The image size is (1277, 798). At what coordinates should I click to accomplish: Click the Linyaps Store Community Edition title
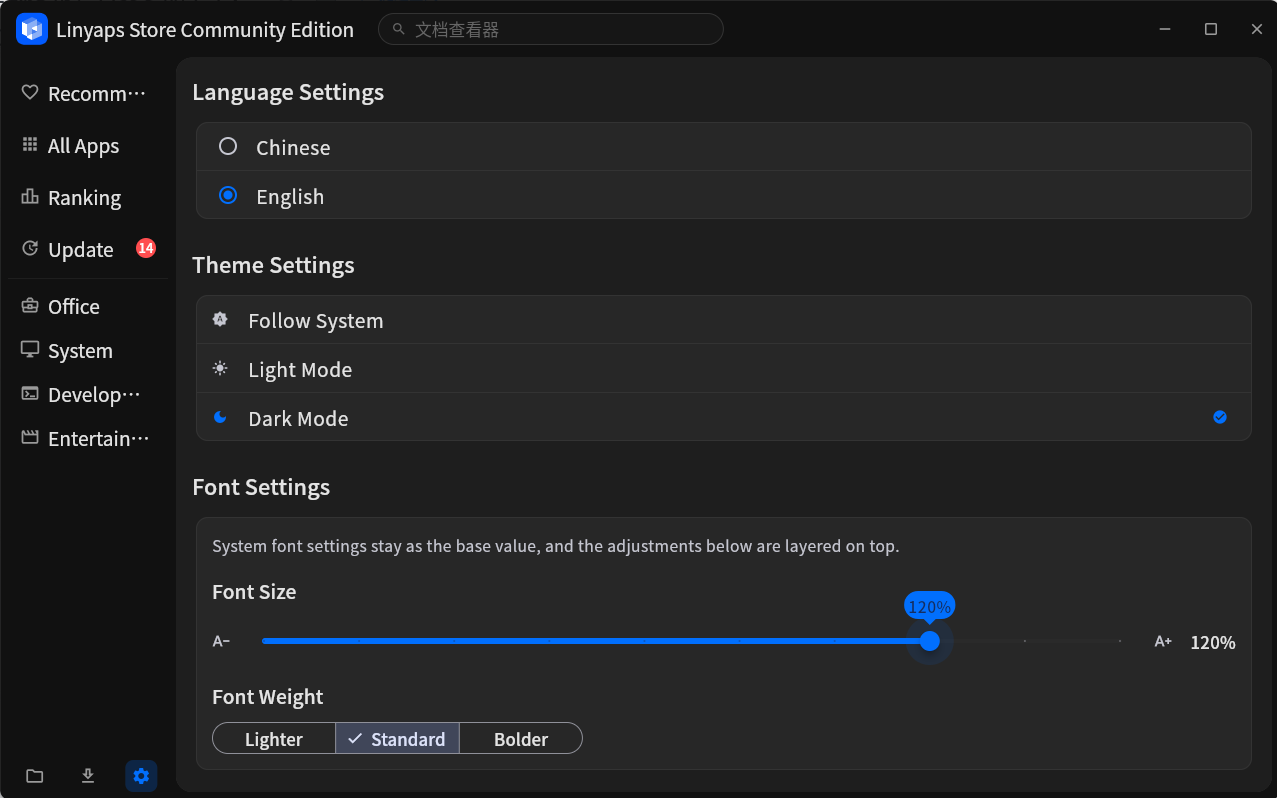[205, 30]
